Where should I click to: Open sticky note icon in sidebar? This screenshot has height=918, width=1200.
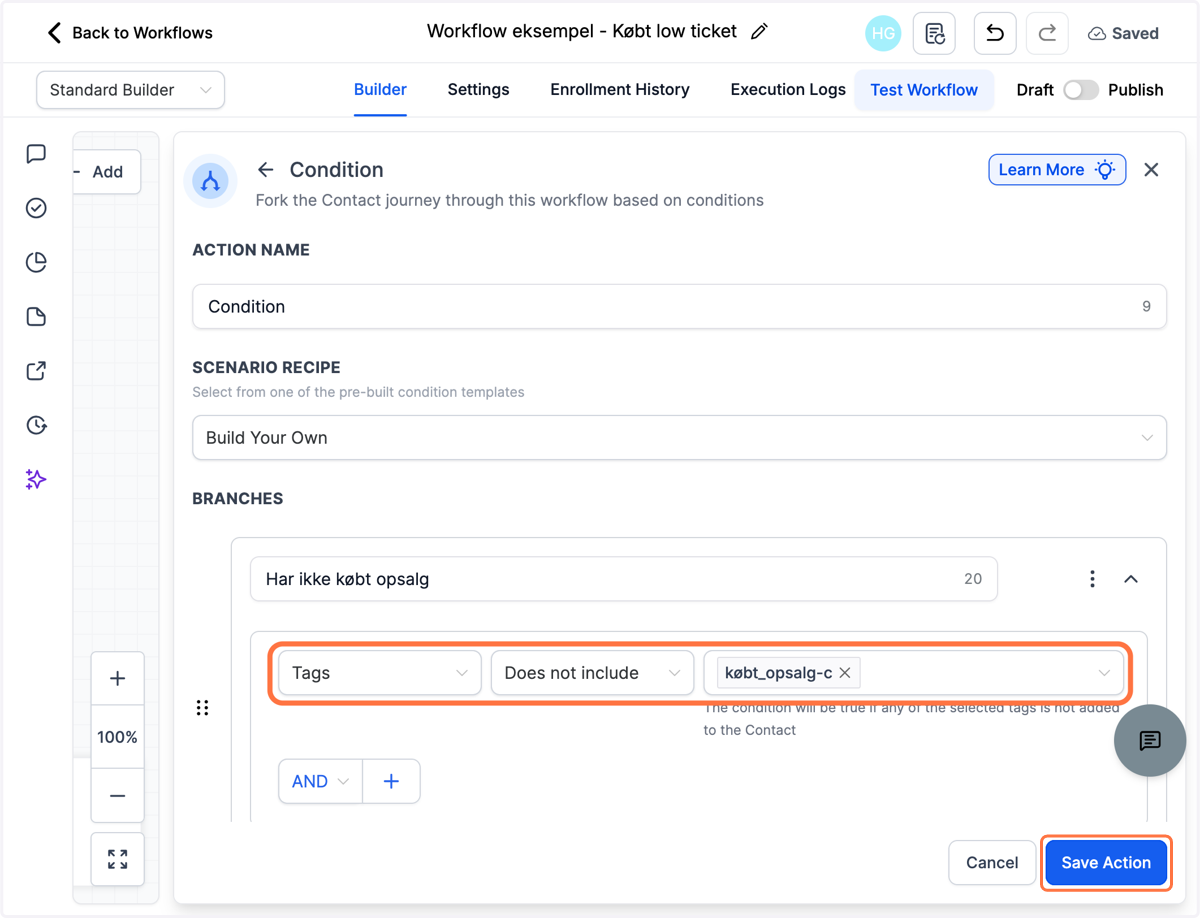click(36, 317)
